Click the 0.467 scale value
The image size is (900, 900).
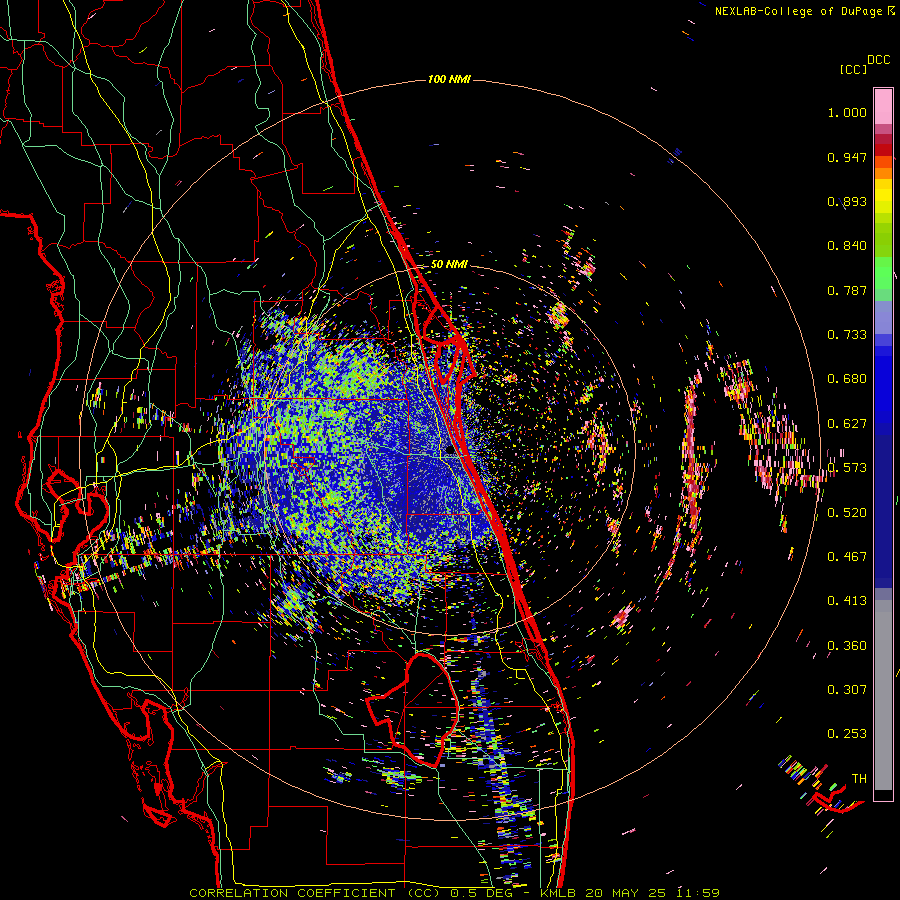(847, 557)
